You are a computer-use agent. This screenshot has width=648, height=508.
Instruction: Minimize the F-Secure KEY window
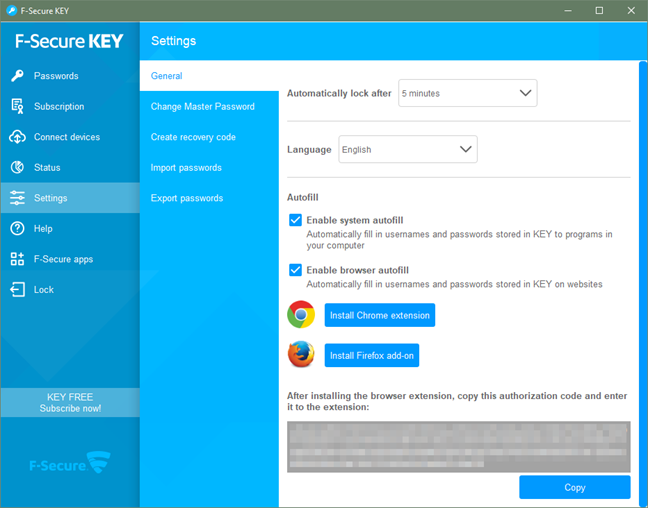pos(568,10)
